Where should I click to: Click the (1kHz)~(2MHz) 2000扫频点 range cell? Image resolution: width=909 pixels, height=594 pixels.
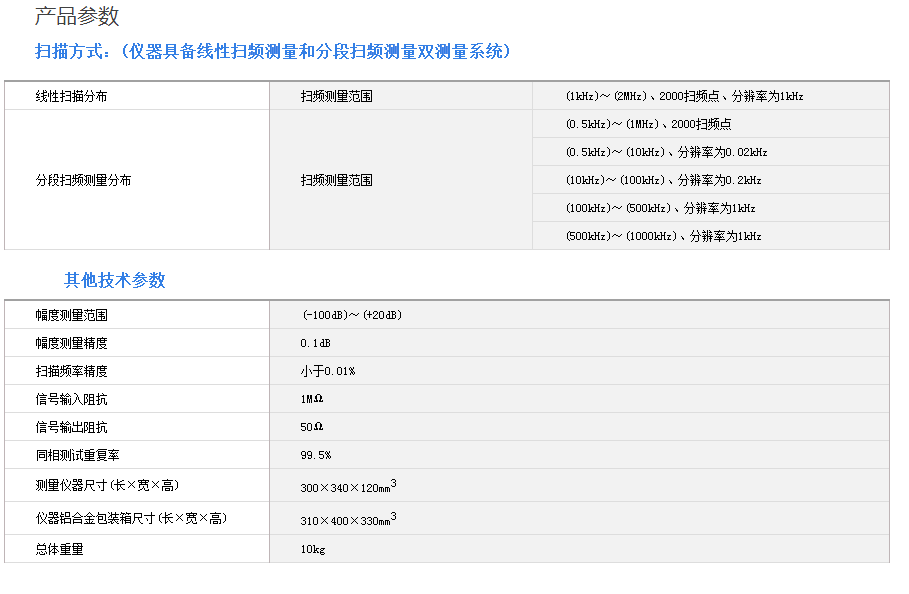(x=684, y=96)
